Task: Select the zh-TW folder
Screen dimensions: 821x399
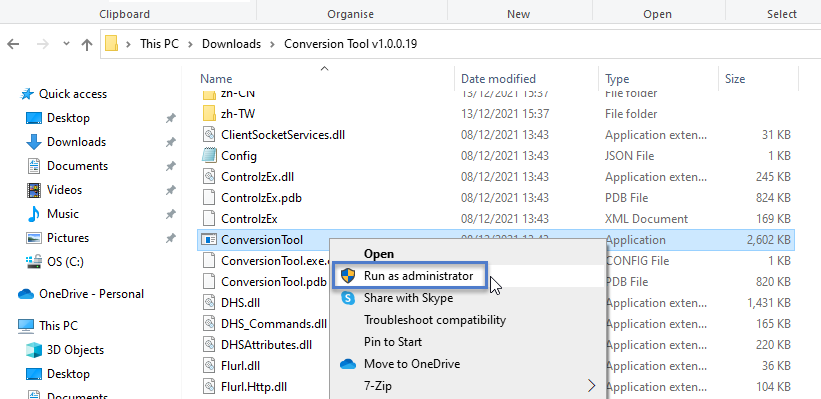Action: 238,114
